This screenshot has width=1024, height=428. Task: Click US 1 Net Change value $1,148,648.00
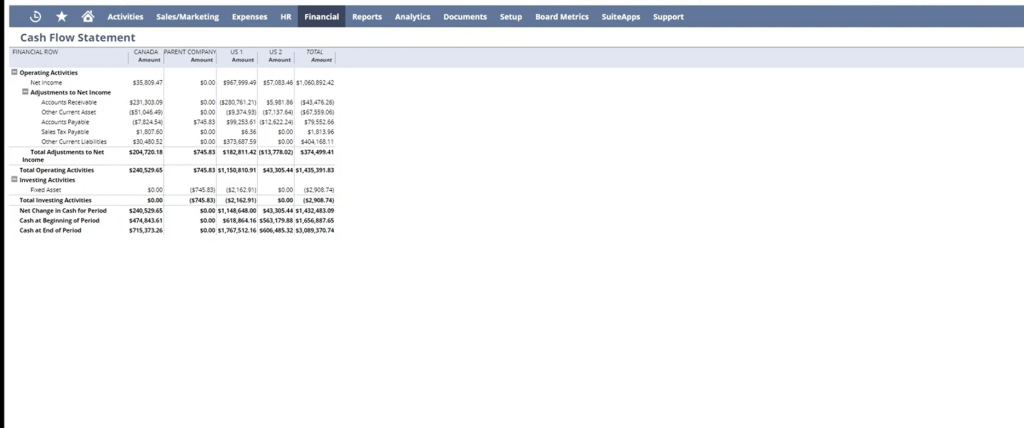coord(237,211)
